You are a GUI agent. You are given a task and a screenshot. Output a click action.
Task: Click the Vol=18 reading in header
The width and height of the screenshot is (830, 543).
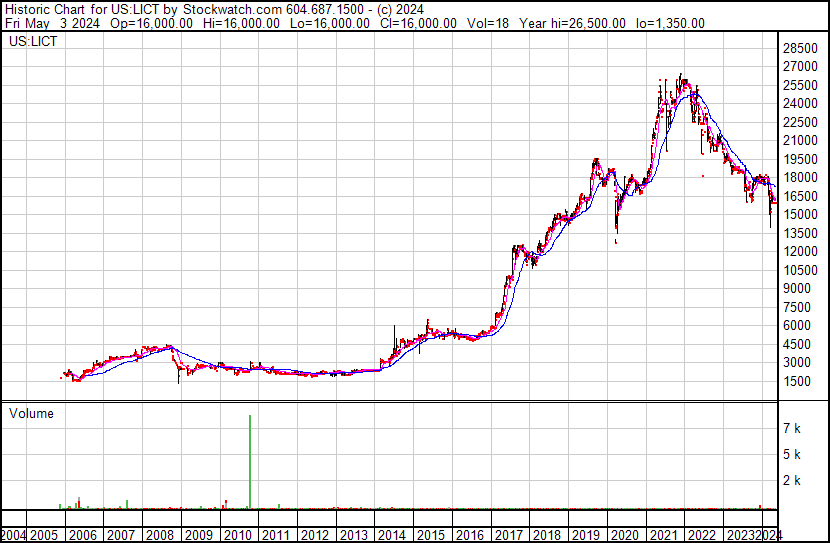point(488,23)
